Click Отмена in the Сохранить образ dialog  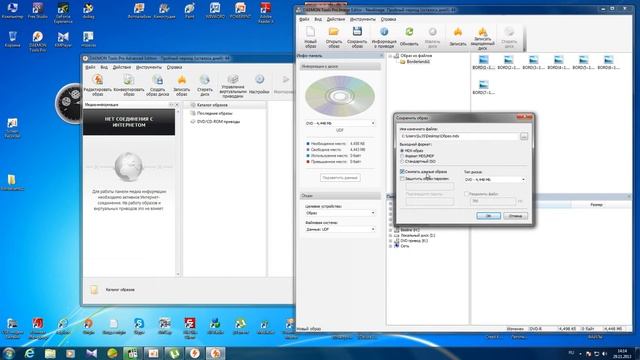pyautogui.click(x=515, y=216)
